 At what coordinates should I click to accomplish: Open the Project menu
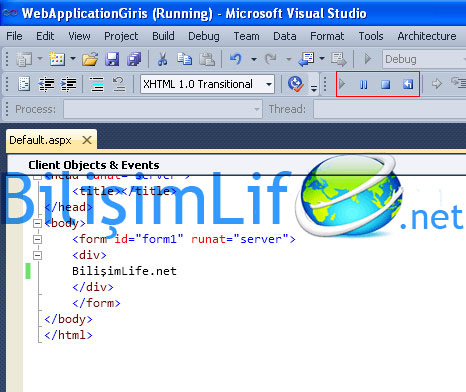pos(121,36)
